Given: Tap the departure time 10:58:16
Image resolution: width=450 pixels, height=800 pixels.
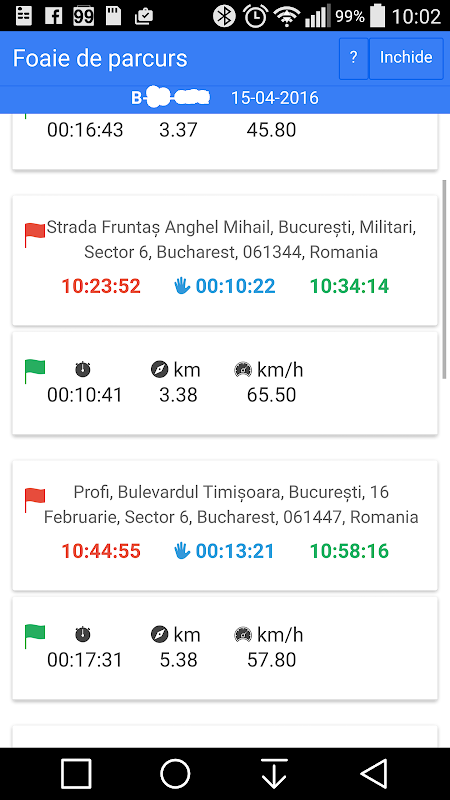Looking at the screenshot, I should tap(349, 552).
